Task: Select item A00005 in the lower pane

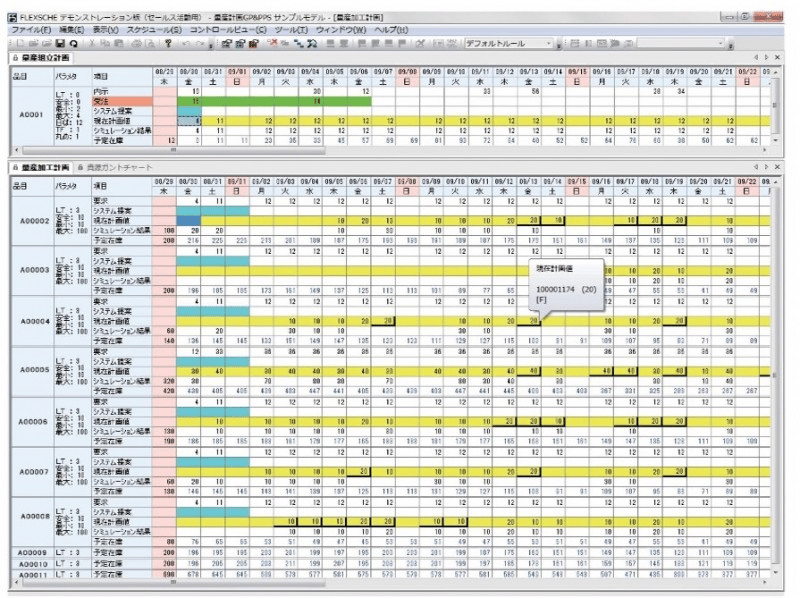Action: [x=35, y=370]
